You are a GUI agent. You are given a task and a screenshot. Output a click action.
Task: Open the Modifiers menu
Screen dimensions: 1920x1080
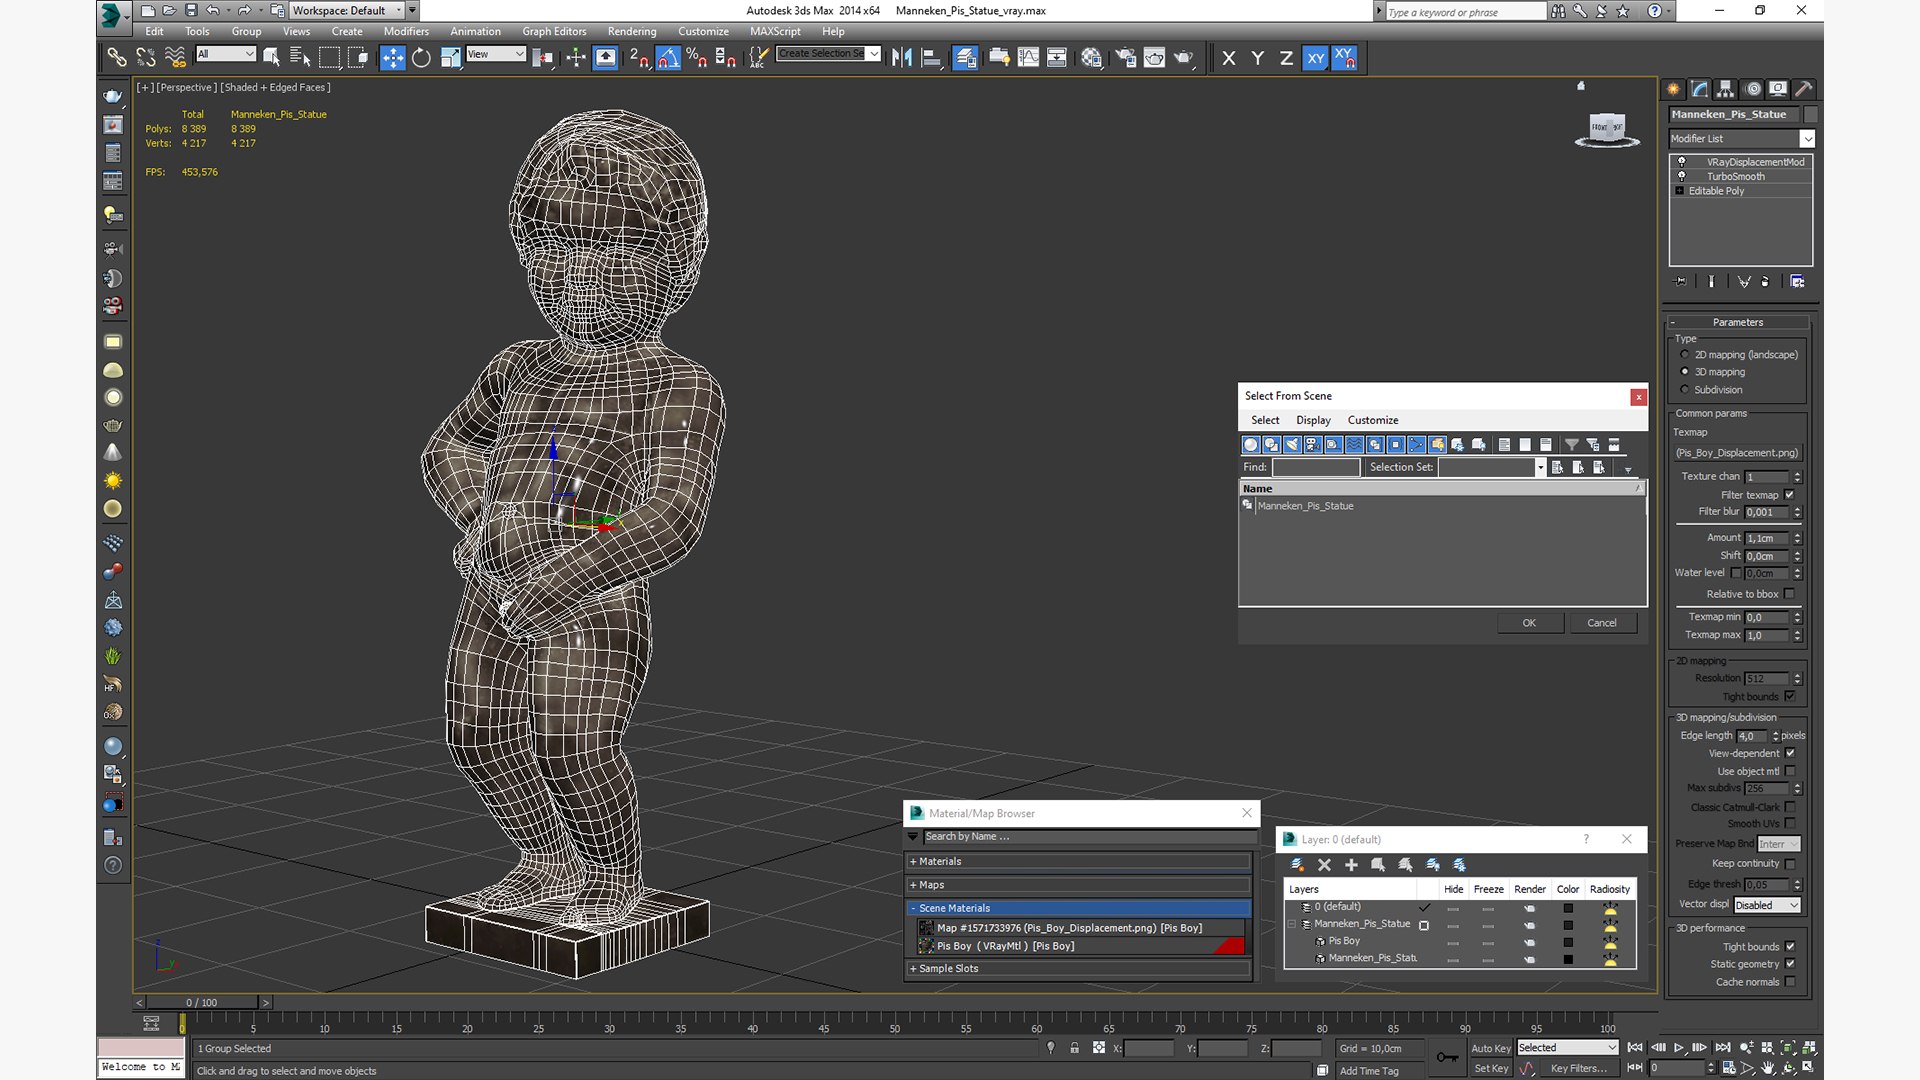point(406,31)
